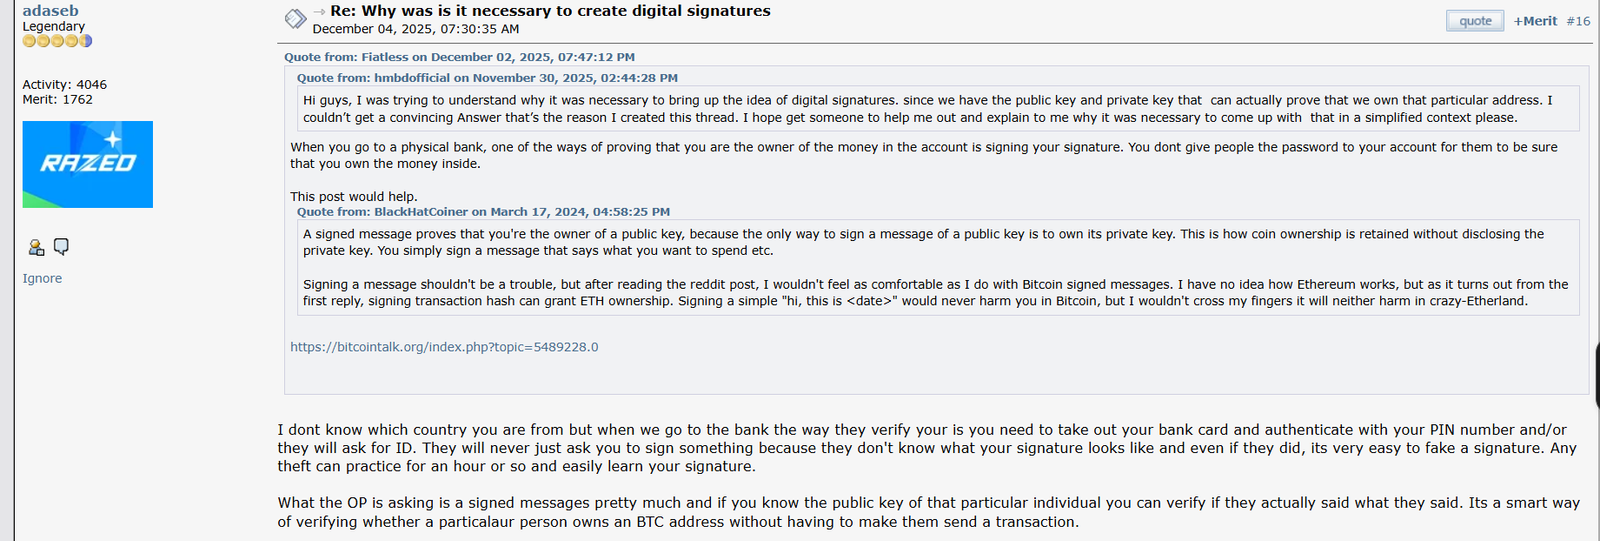This screenshot has width=1600, height=541.
Task: Follow the "Quote from: hmbdofficial" link
Action: pos(487,77)
